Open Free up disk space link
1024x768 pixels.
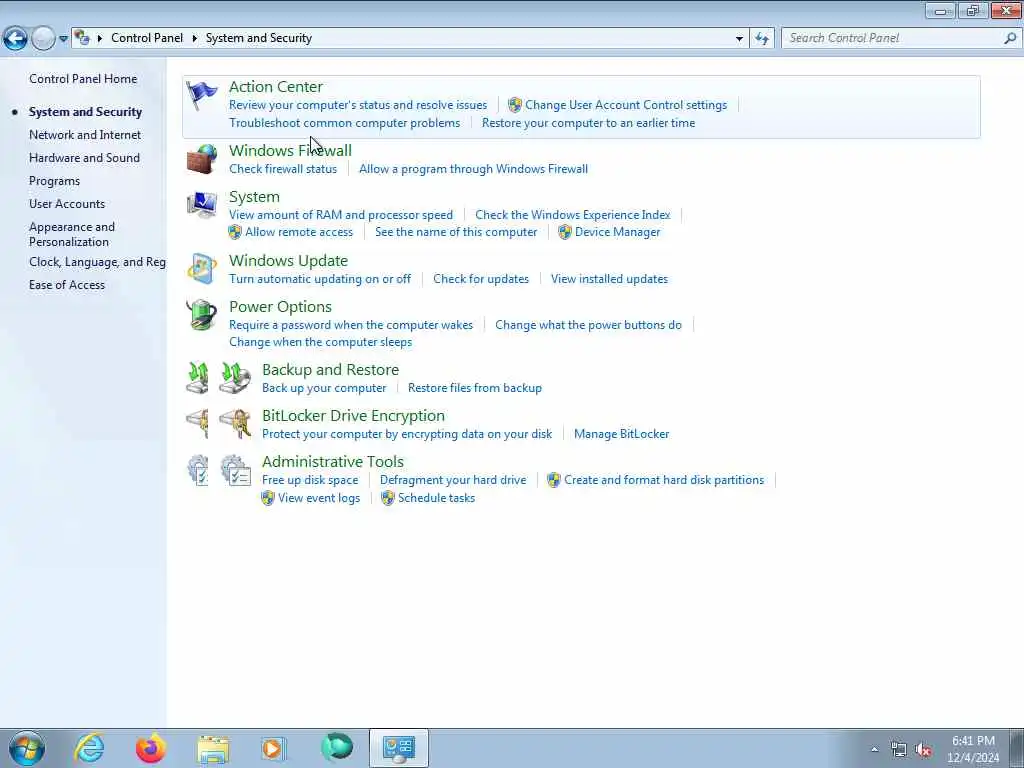310,480
